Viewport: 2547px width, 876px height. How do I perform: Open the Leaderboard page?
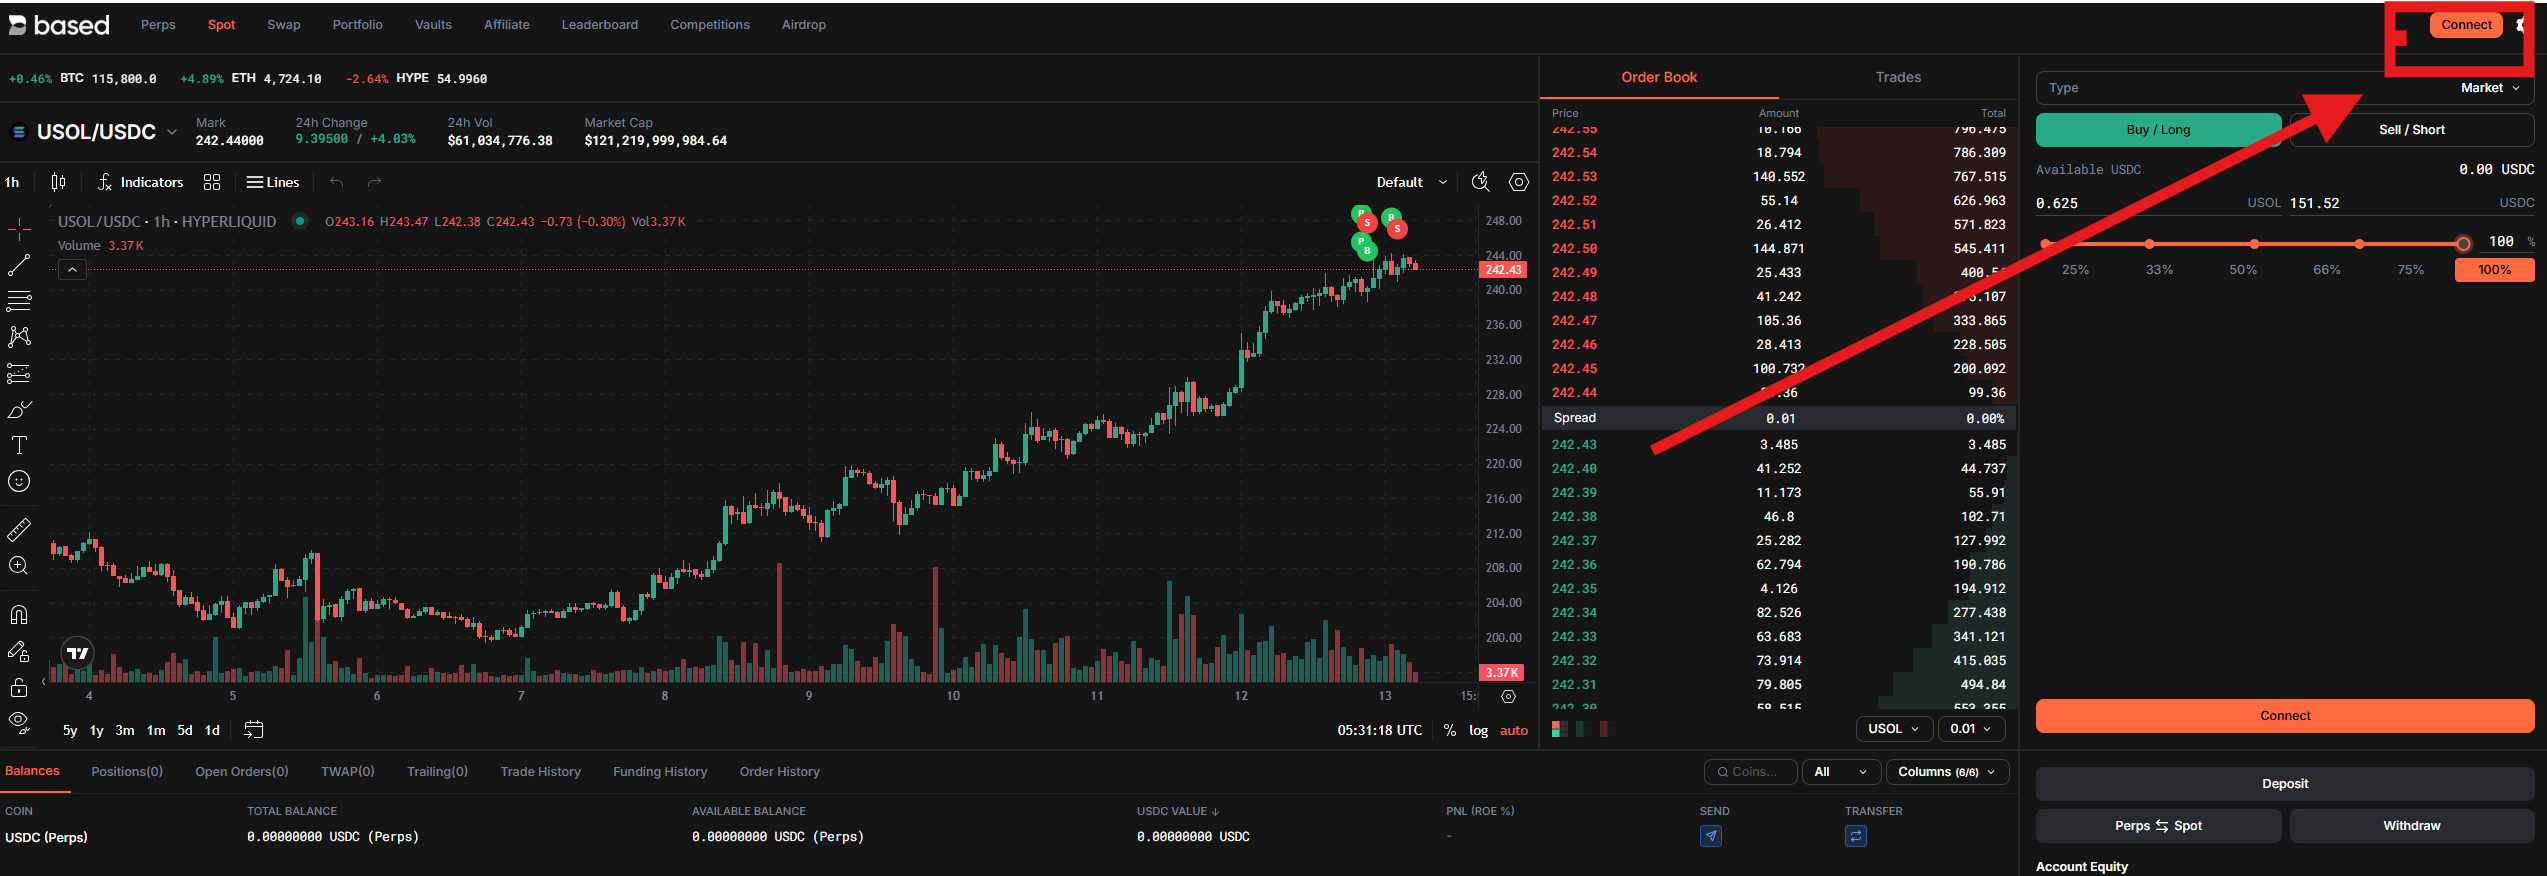point(600,25)
